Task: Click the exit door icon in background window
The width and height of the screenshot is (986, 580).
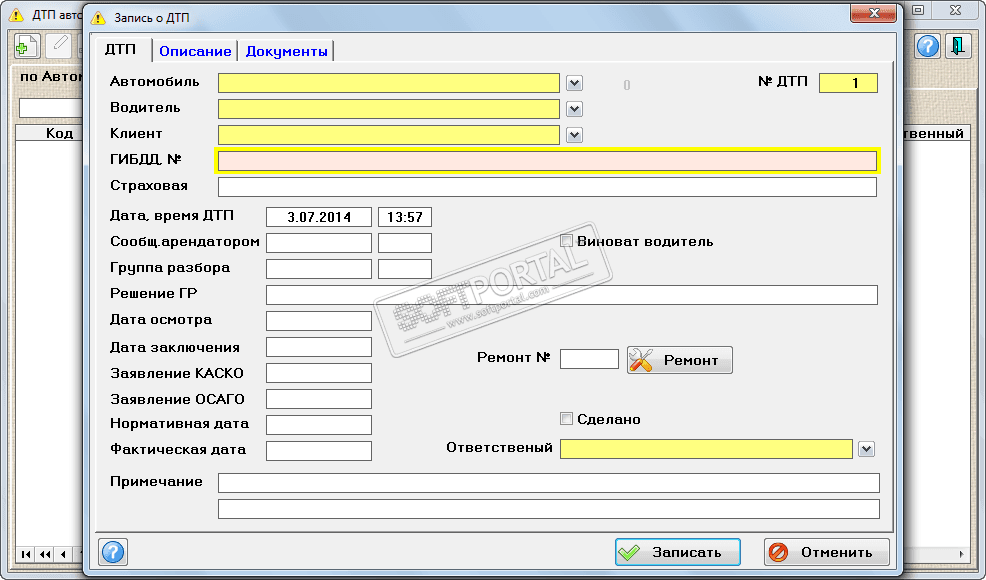Action: tap(958, 46)
